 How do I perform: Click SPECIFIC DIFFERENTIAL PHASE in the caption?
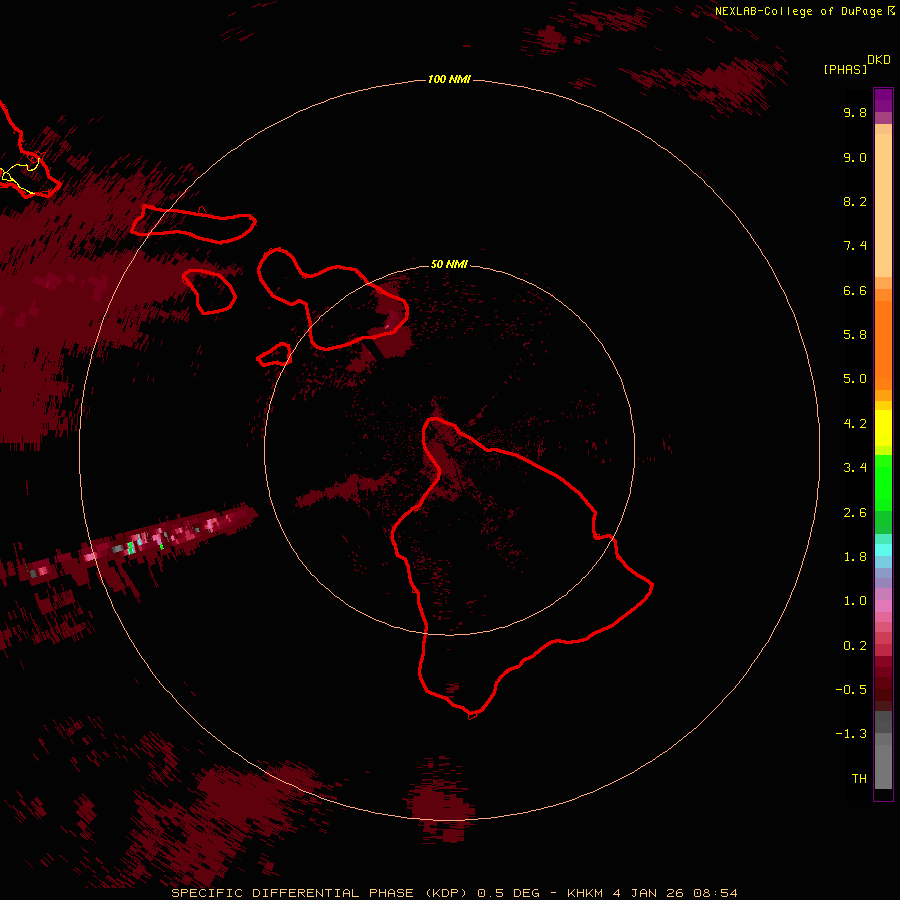(x=292, y=893)
